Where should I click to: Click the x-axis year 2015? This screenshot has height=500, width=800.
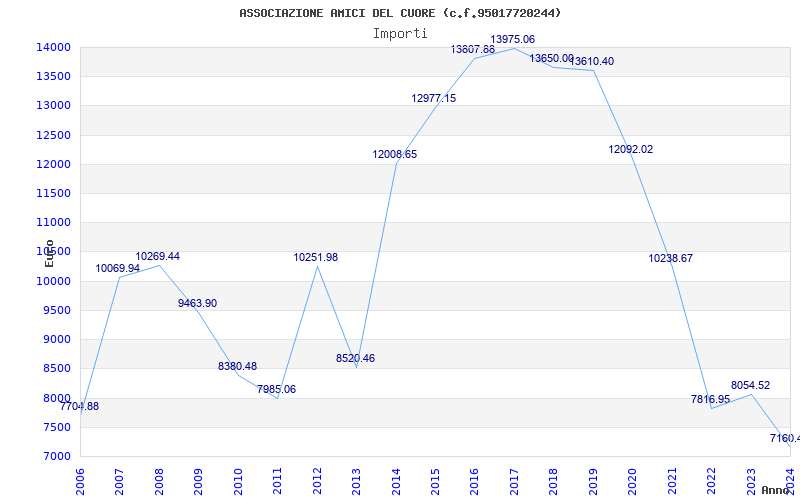435,482
